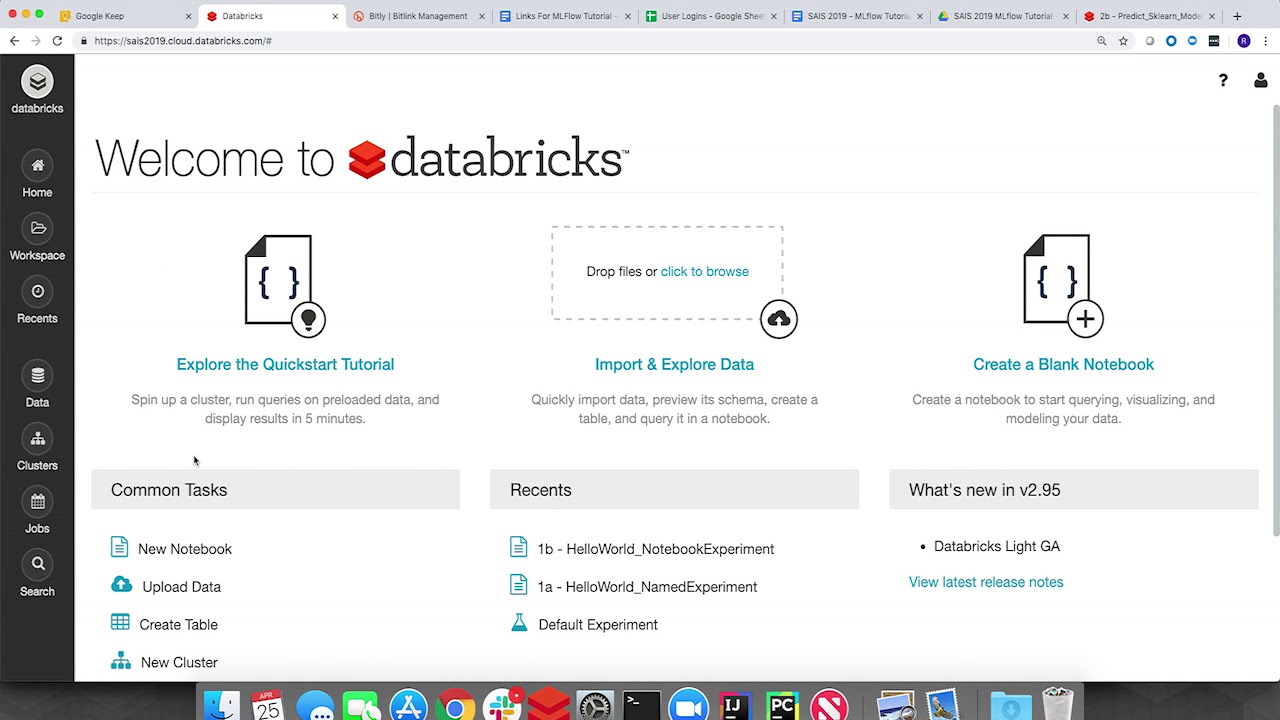Viewport: 1280px width, 720px height.
Task: Select New Notebook under Common Tasks
Action: coord(184,549)
